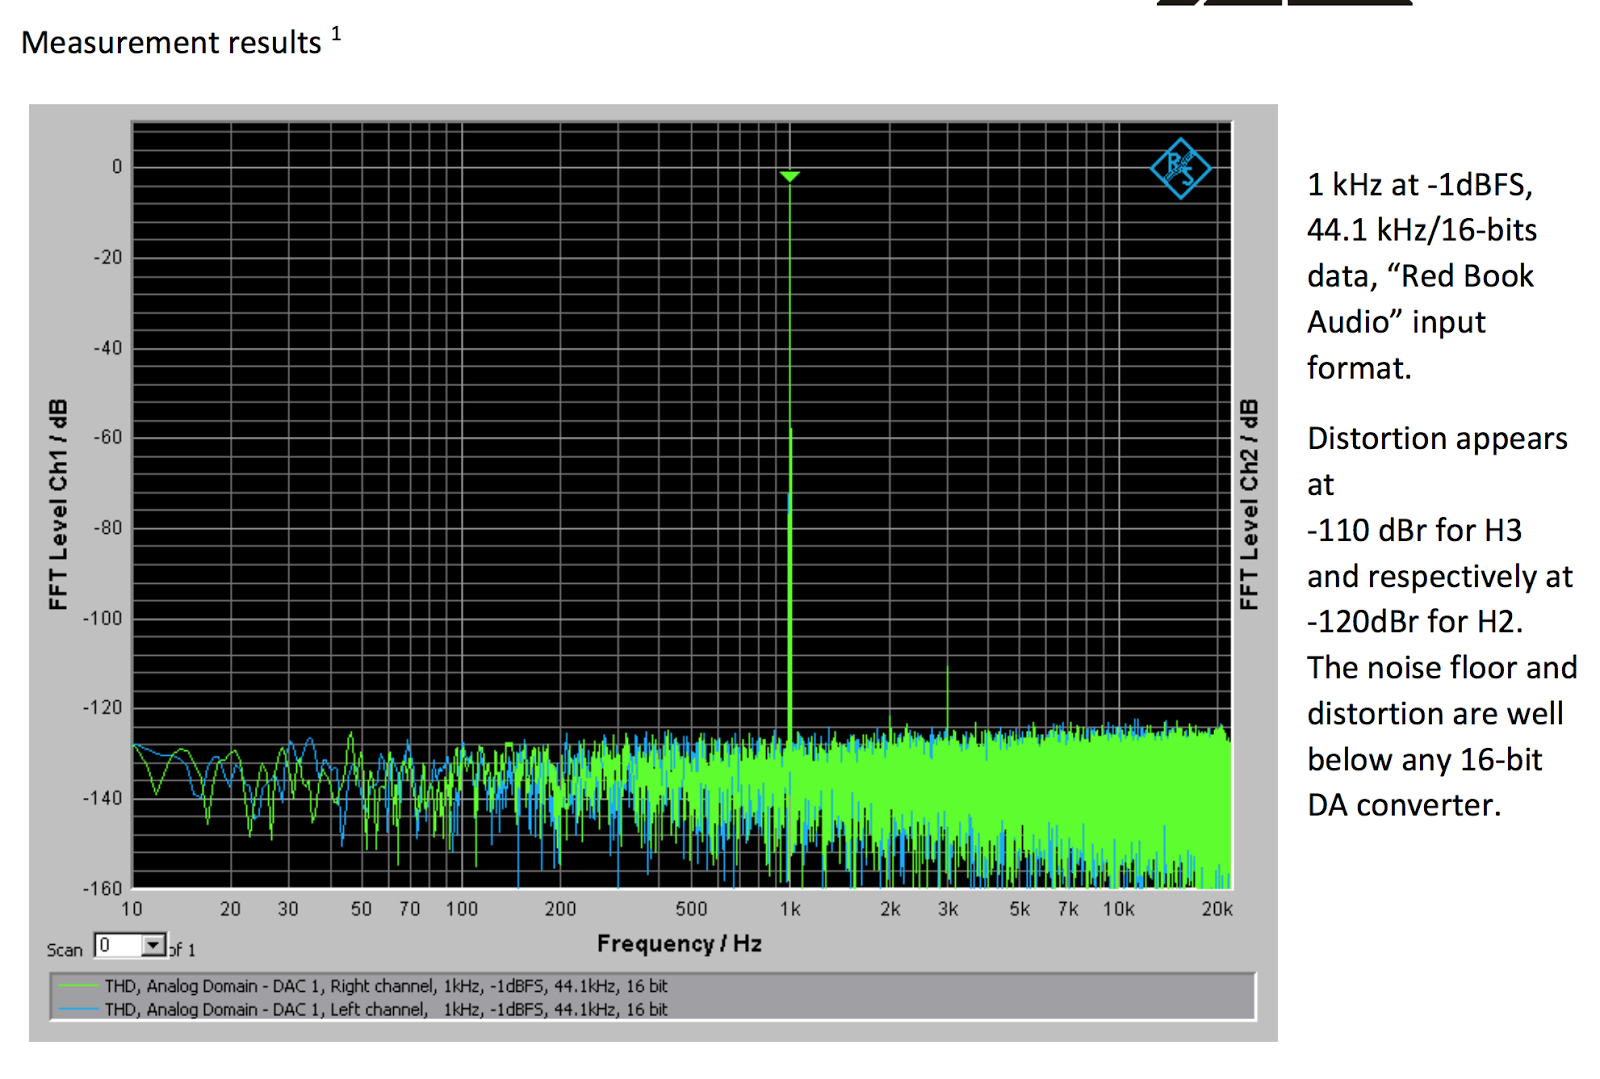Viewport: 1600px width, 1079px height.
Task: Click the 'Frequency / Hz' axis label
Action: pyautogui.click(x=680, y=944)
